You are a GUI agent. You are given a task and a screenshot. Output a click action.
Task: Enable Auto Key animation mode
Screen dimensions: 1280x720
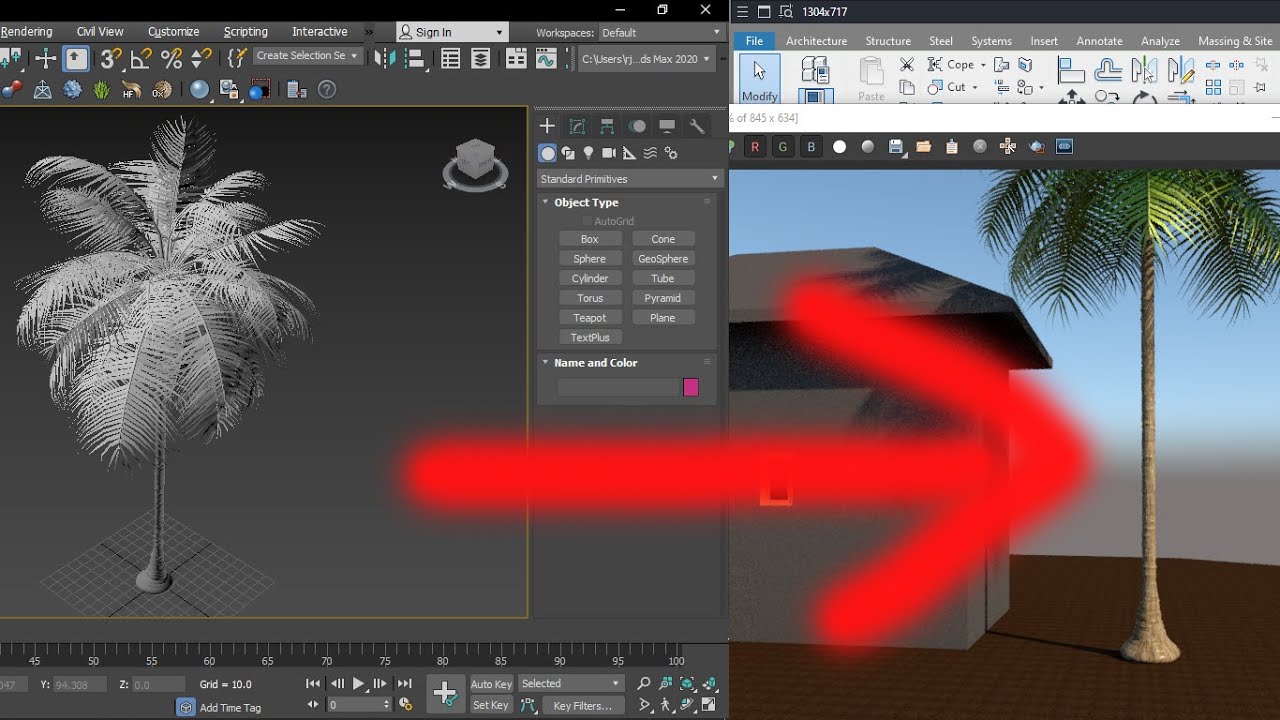[491, 684]
